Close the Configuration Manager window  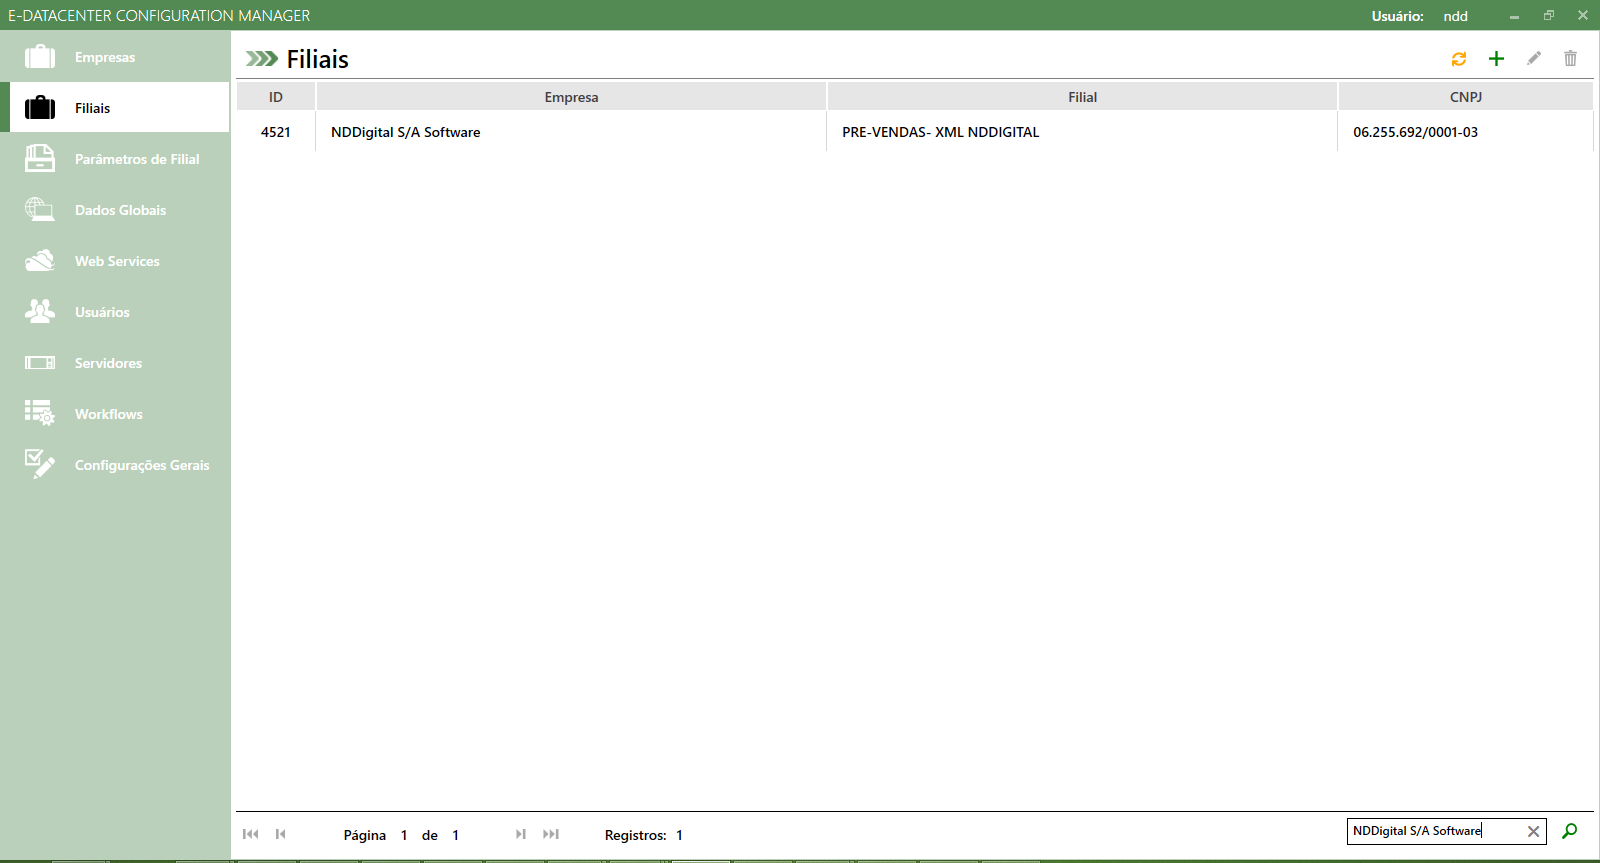(x=1583, y=15)
